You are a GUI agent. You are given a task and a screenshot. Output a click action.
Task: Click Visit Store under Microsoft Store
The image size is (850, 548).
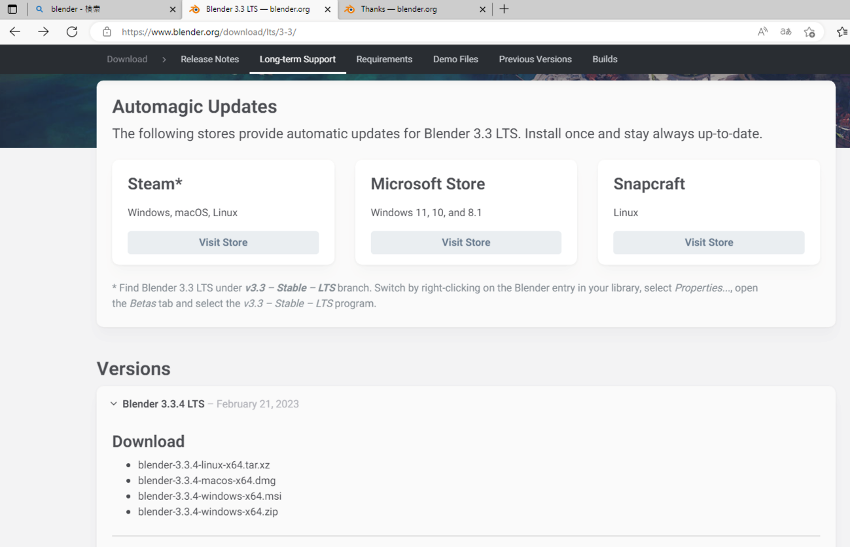(466, 242)
